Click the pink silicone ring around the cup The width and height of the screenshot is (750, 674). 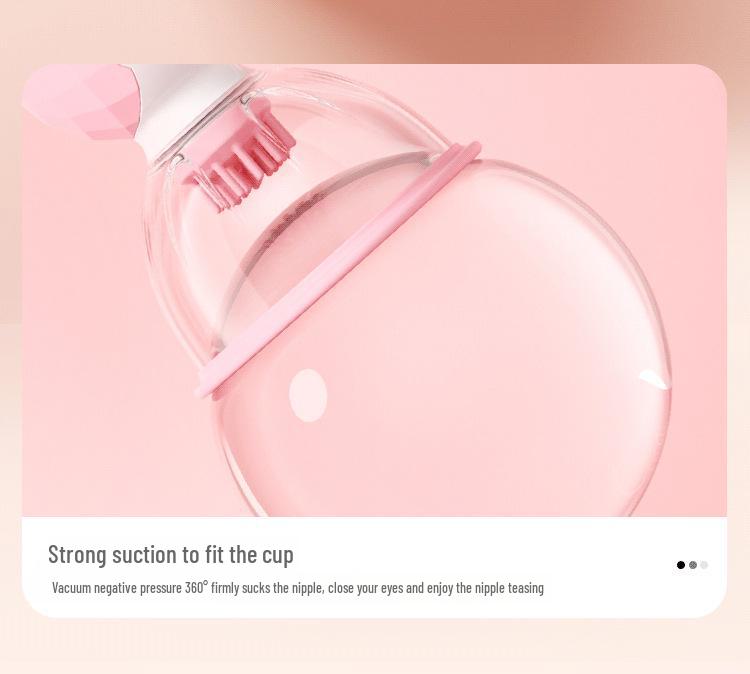(337, 269)
